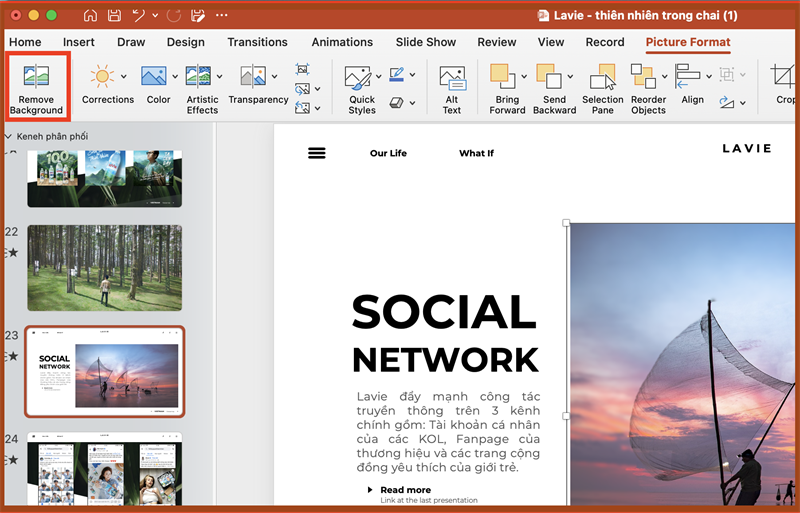Open the Selection Pane
The width and height of the screenshot is (800, 513).
coord(602,88)
